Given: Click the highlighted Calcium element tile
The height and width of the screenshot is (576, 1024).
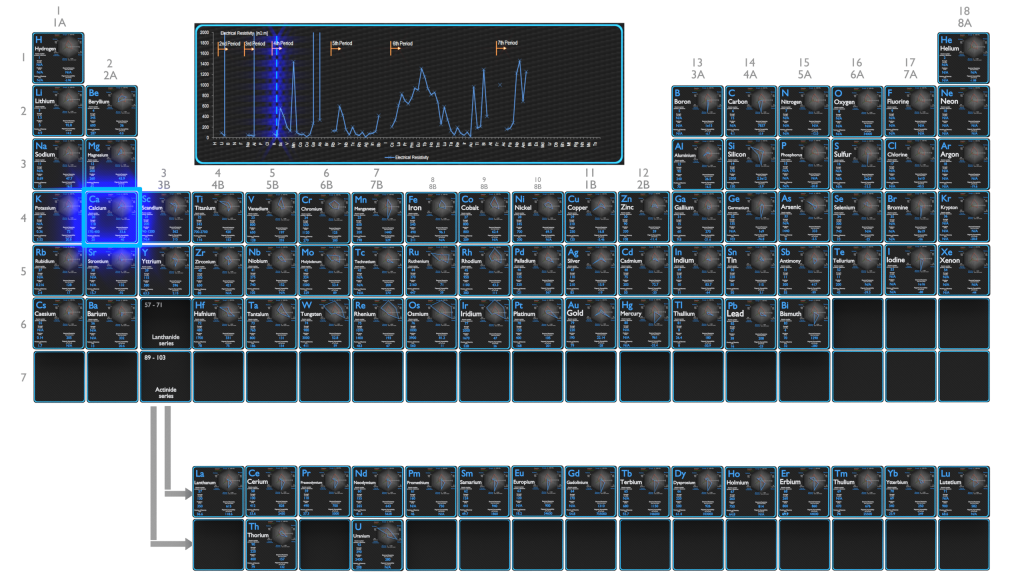Looking at the screenshot, I should [x=112, y=217].
